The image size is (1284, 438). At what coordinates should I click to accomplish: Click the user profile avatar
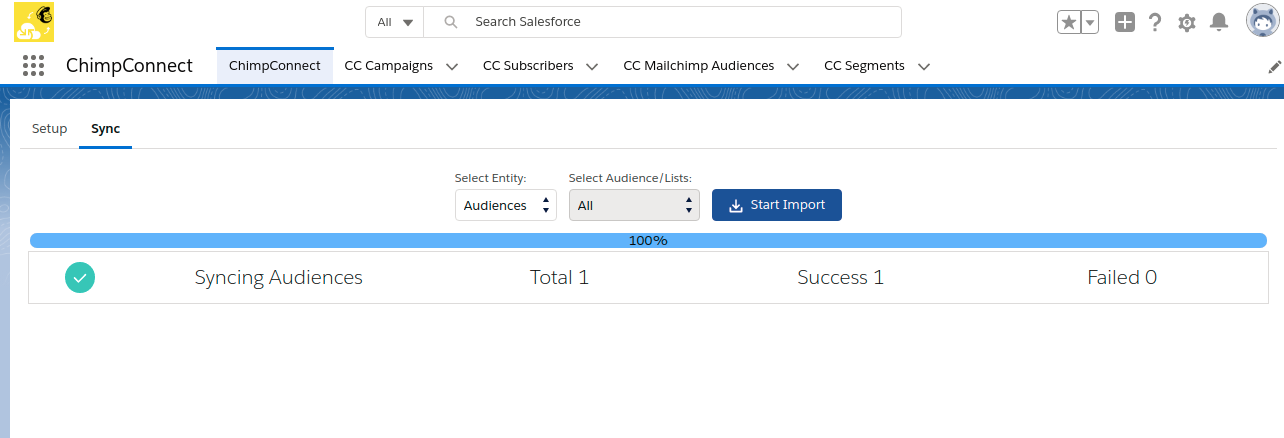coord(1262,21)
